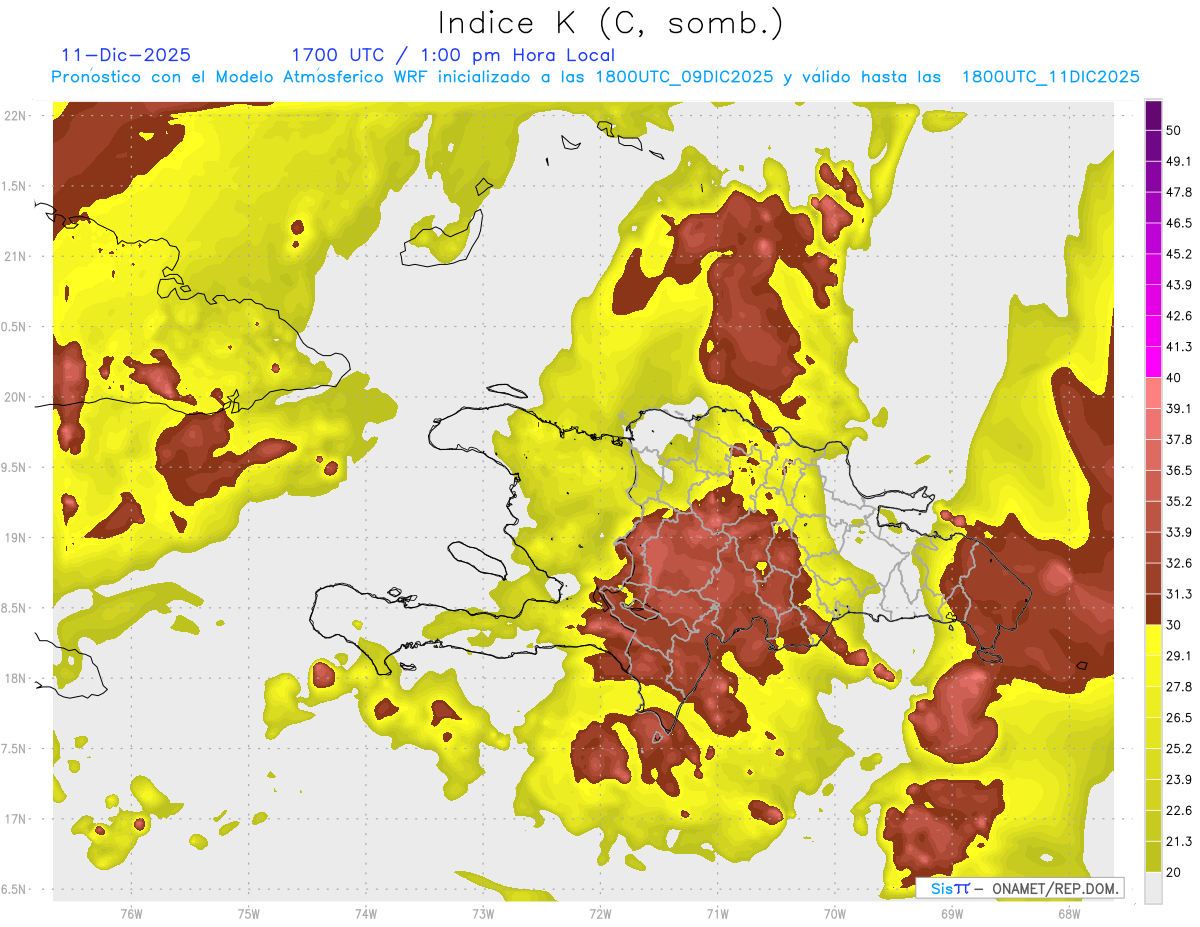Pick the color scale value 36.5
Screen dimensions: 1200x927
pos(1179,470)
